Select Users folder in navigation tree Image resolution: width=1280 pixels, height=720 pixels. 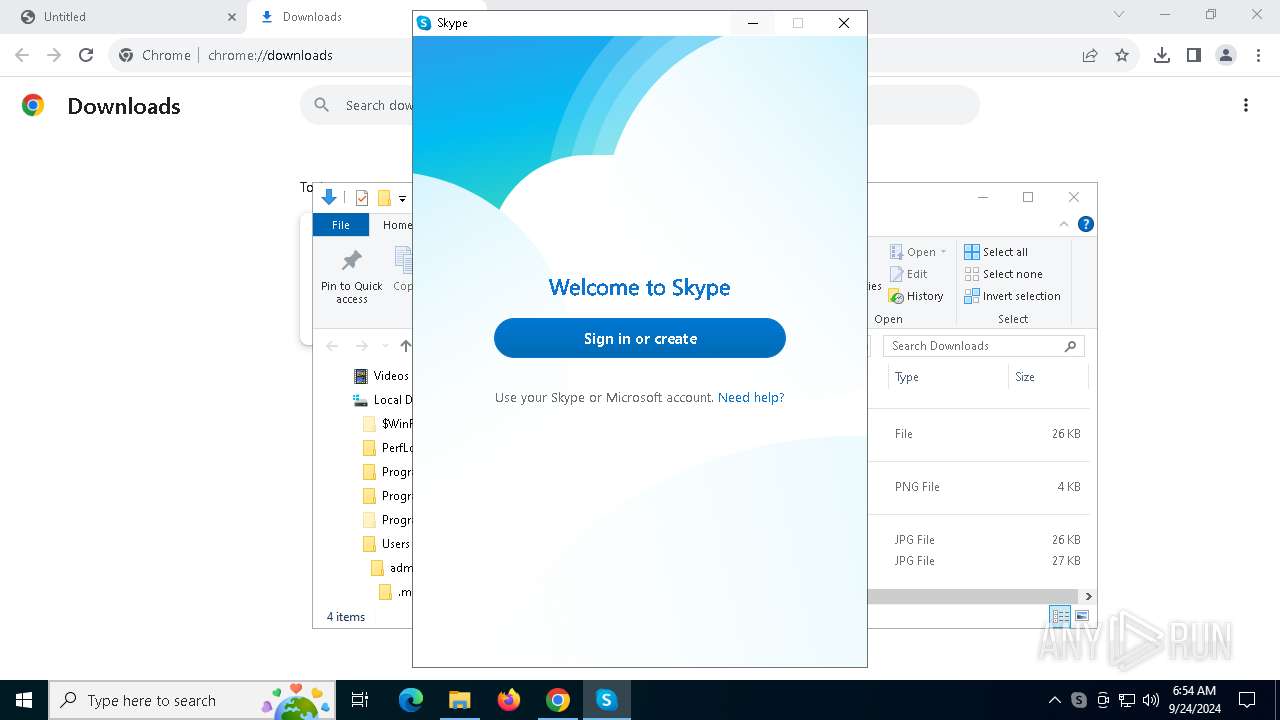(386, 544)
